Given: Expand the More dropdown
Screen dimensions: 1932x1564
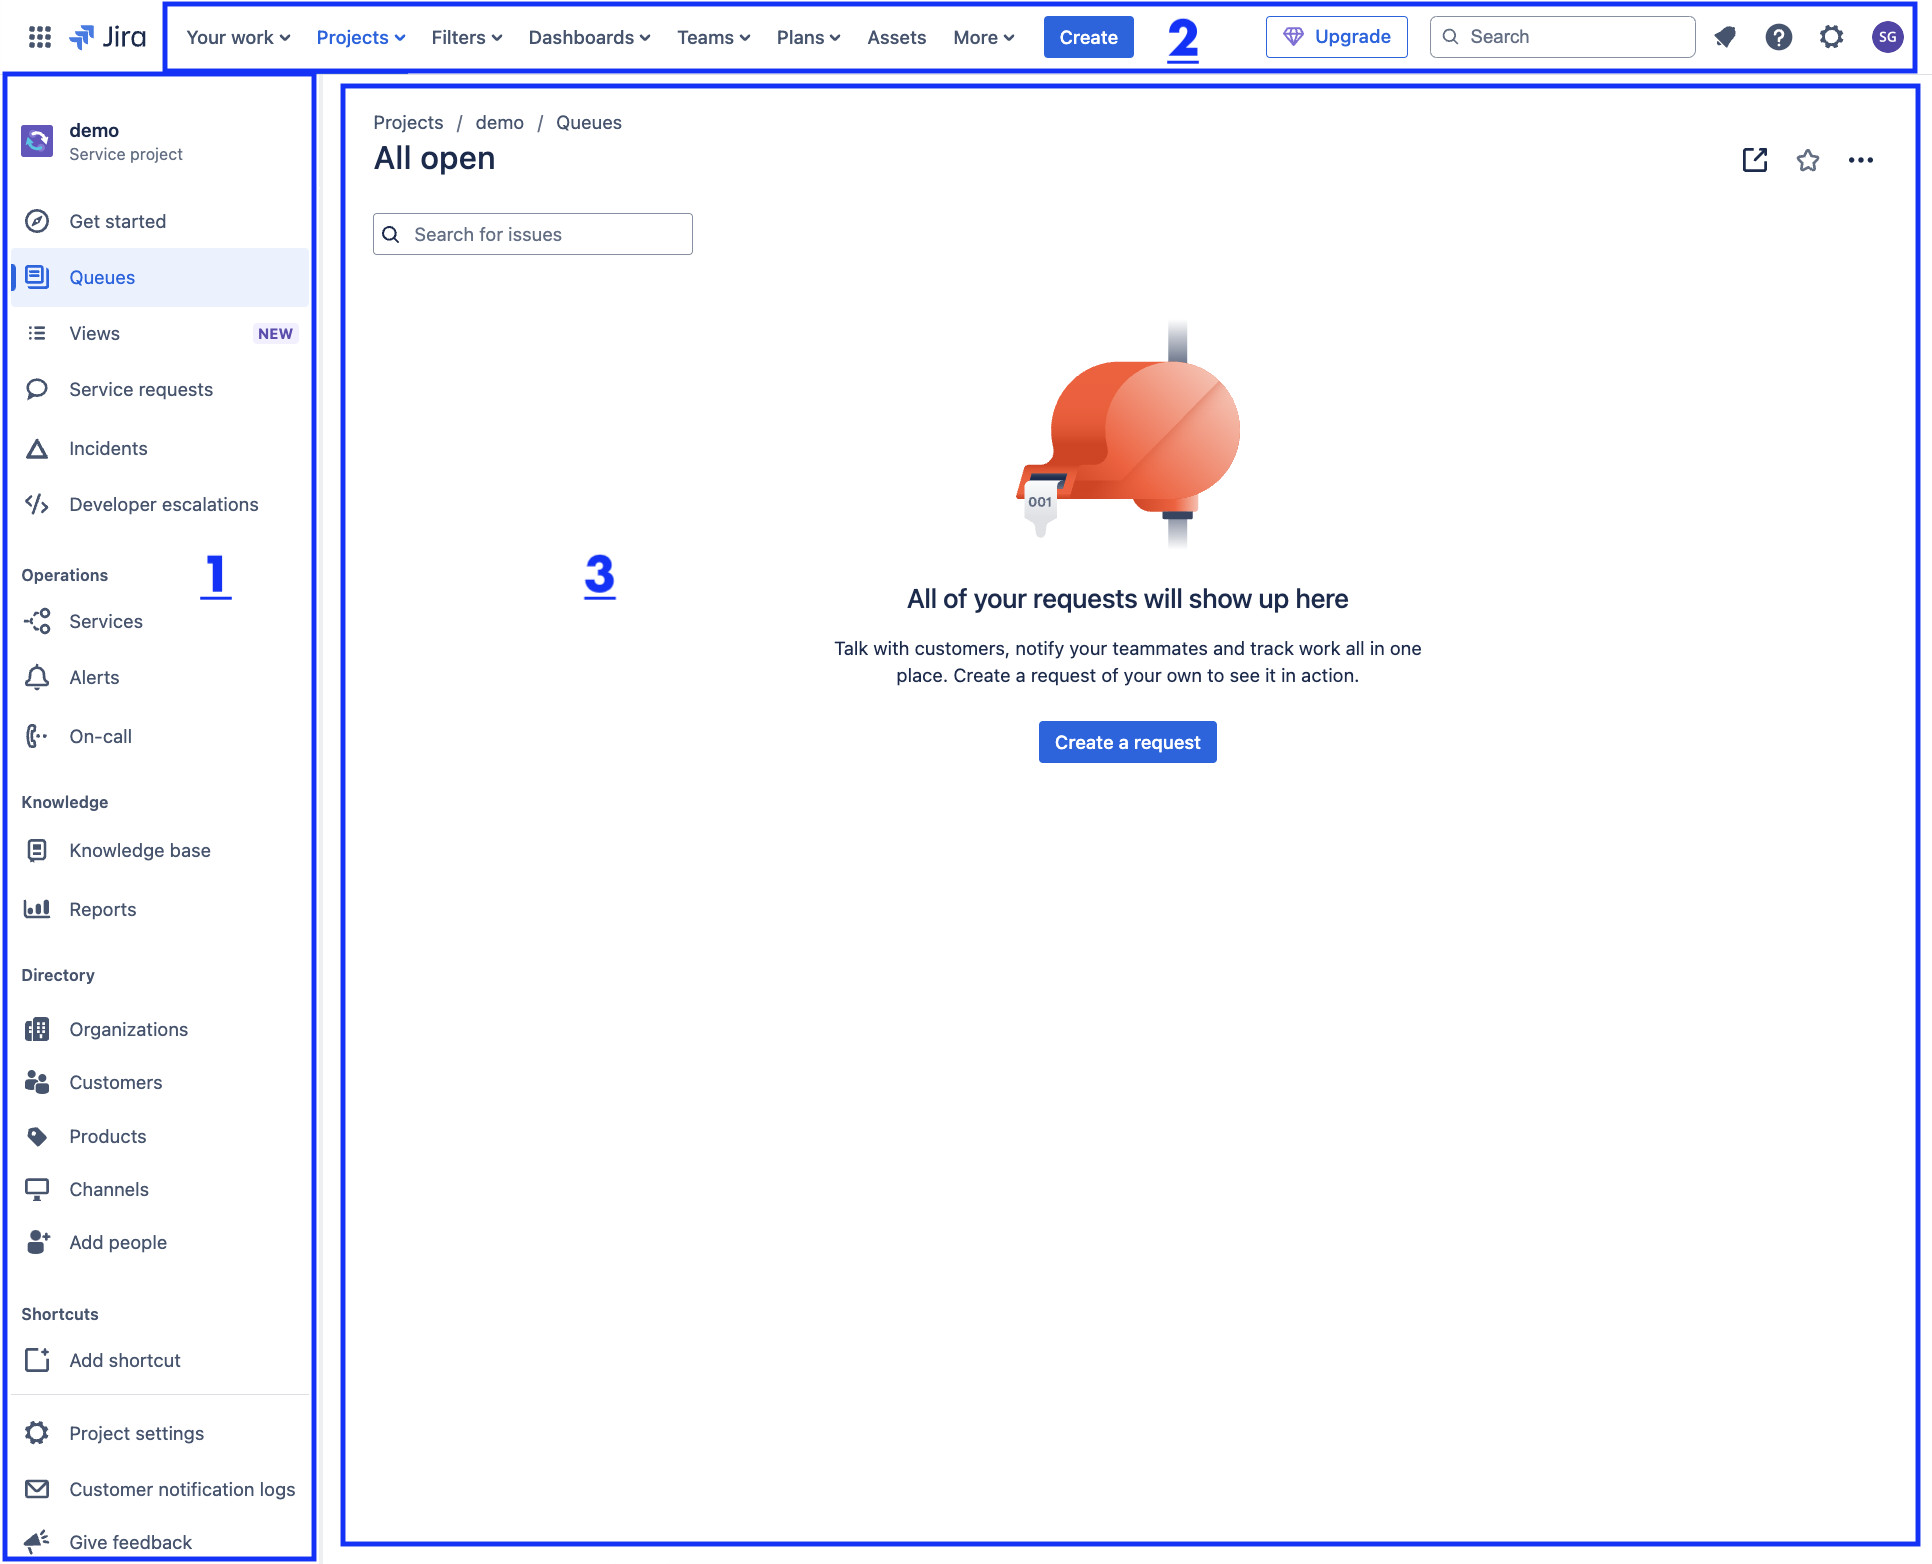Looking at the screenshot, I should pyautogui.click(x=984, y=37).
